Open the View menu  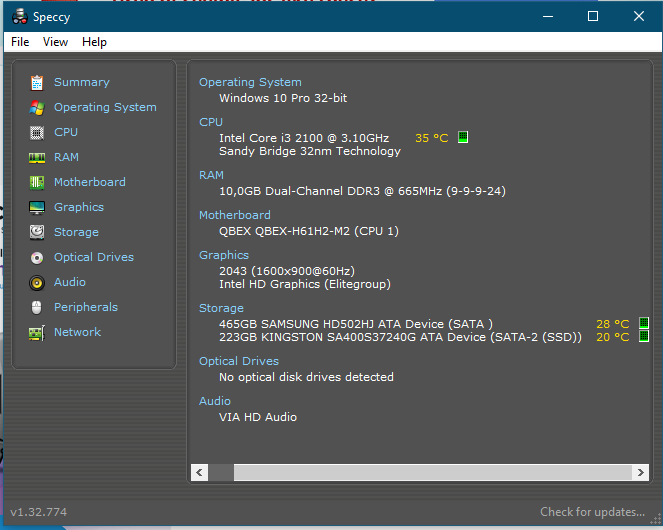[55, 42]
